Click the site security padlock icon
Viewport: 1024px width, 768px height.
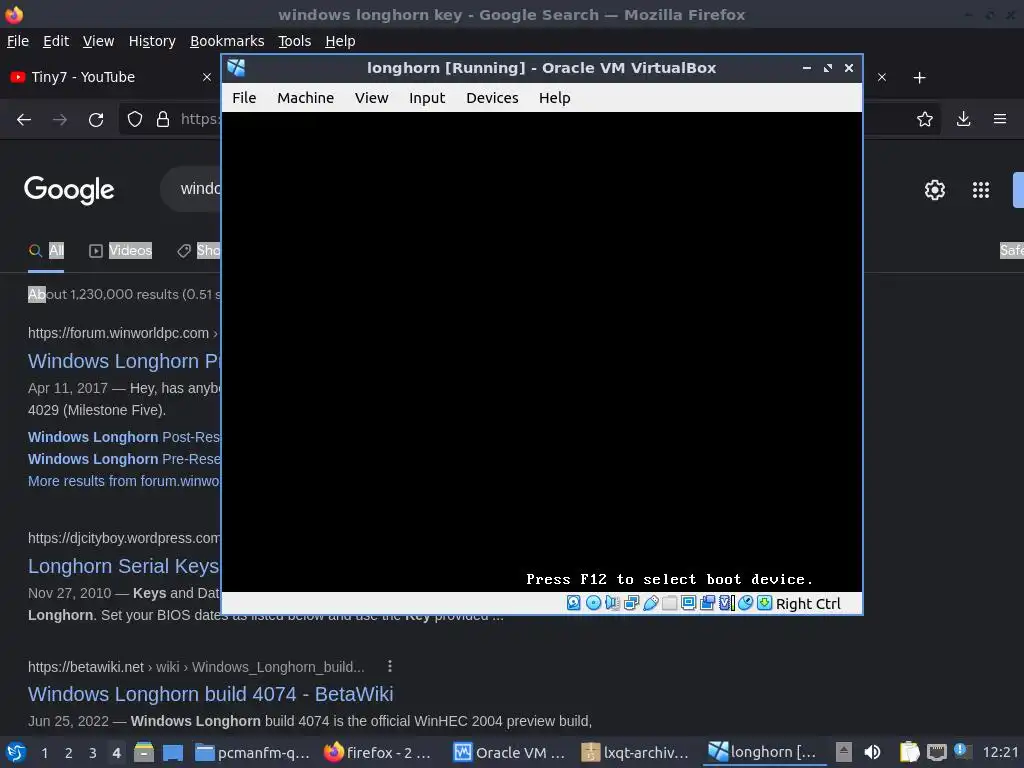click(x=163, y=119)
